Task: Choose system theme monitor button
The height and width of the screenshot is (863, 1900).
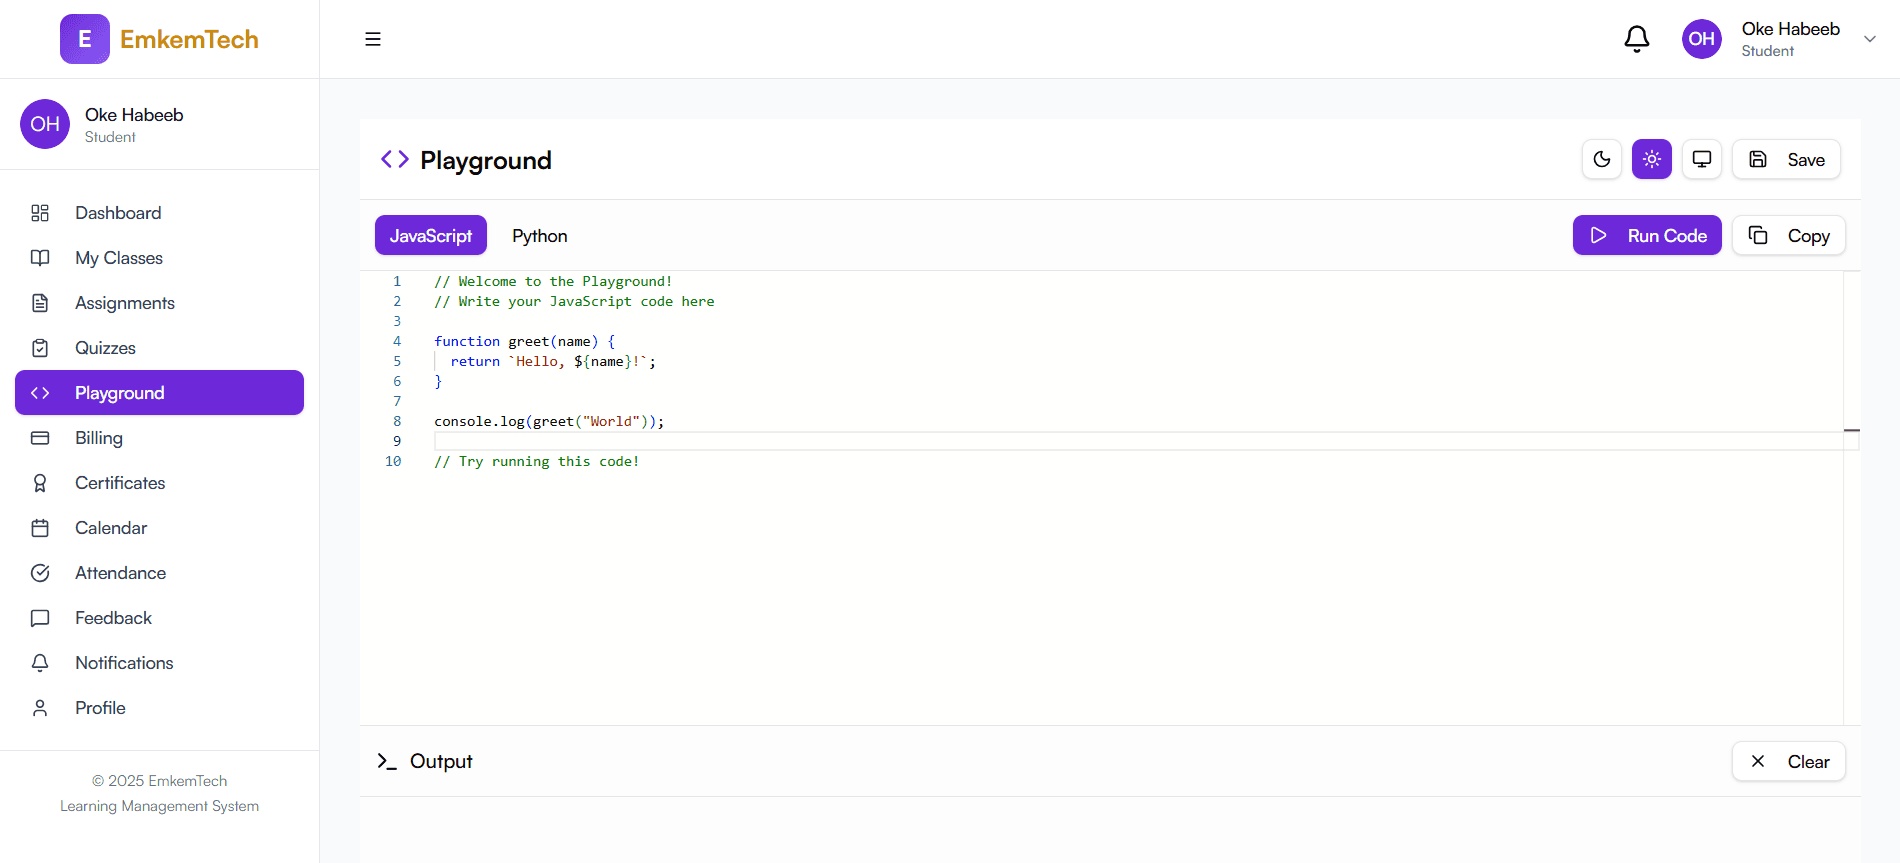Action: click(x=1701, y=159)
